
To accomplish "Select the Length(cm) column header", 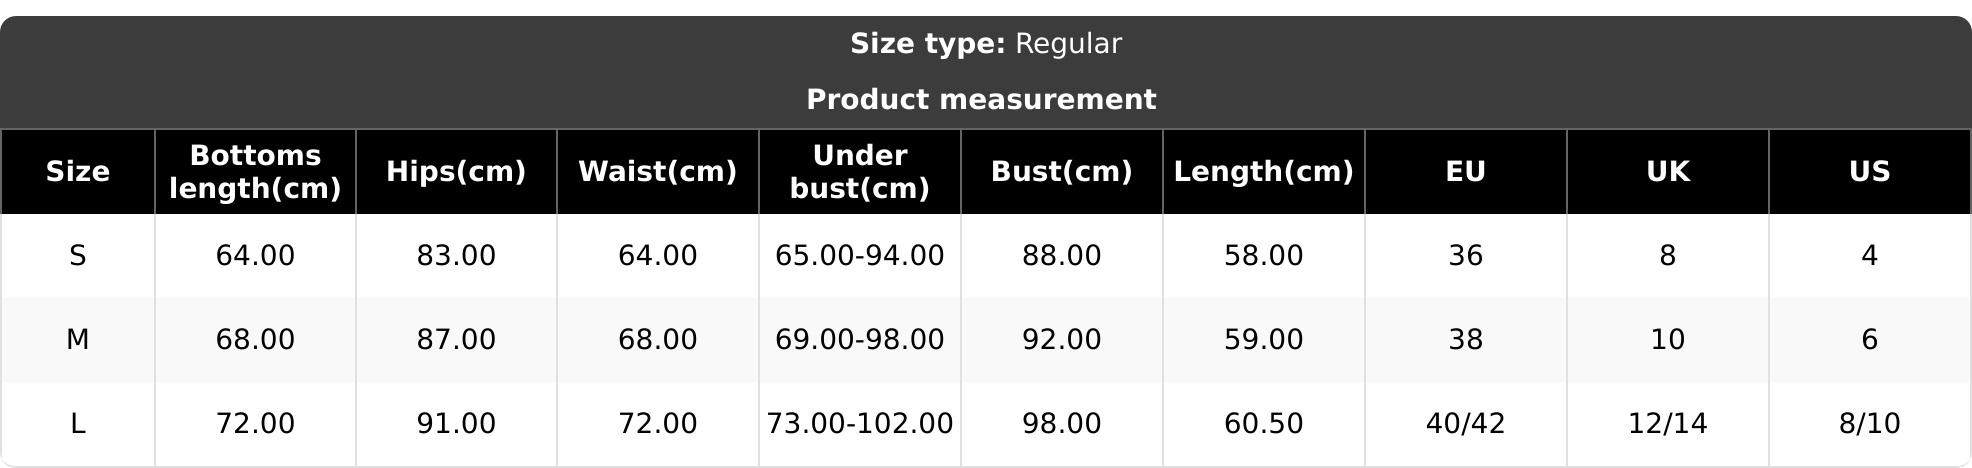I will click(x=1263, y=172).
